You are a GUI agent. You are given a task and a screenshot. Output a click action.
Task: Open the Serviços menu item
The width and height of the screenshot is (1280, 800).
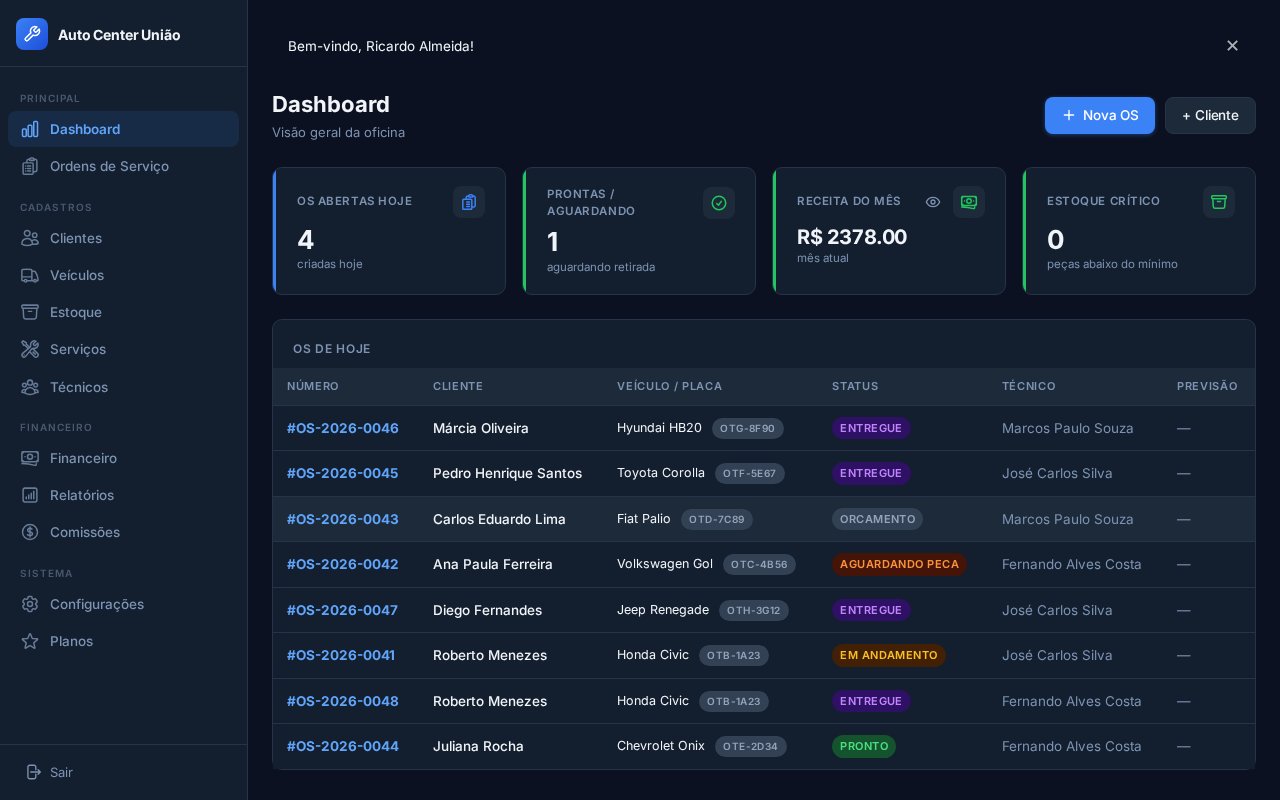pyautogui.click(x=123, y=349)
